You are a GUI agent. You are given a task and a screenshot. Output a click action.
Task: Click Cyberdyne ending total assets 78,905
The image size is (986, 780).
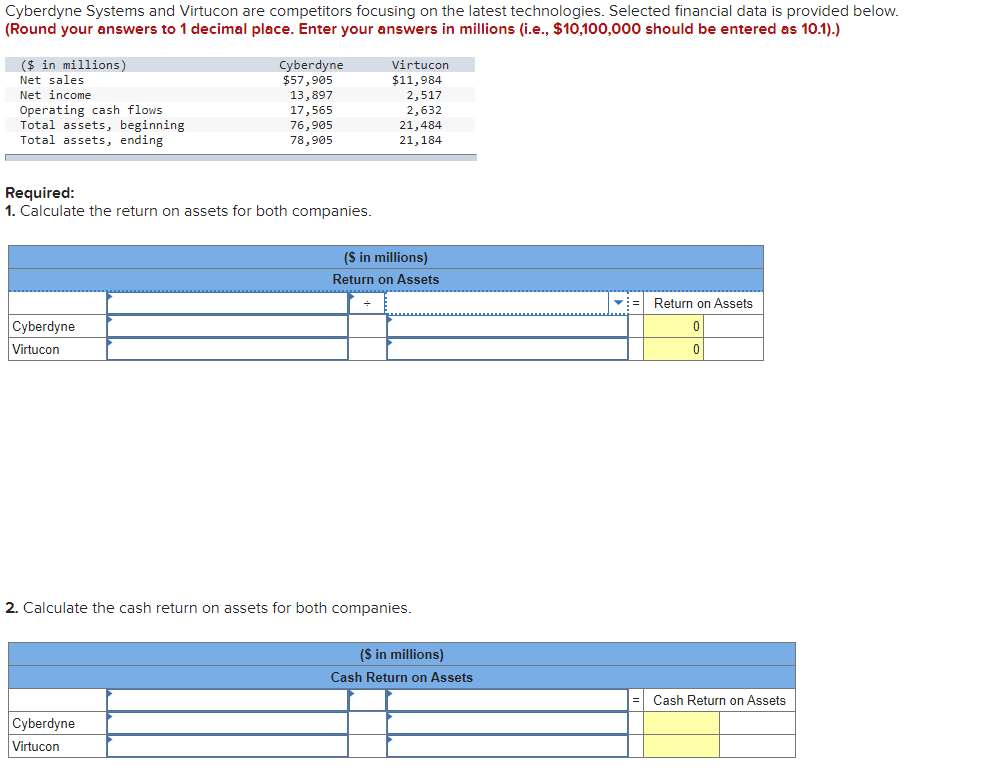point(311,140)
